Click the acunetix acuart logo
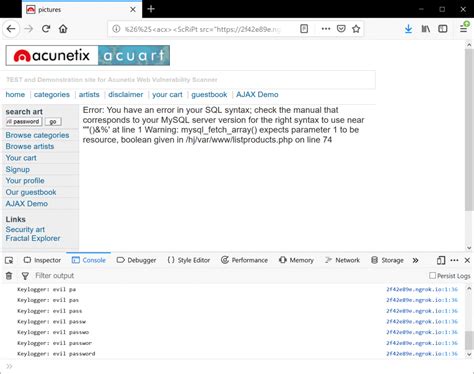This screenshot has height=374, width=474. [88, 55]
